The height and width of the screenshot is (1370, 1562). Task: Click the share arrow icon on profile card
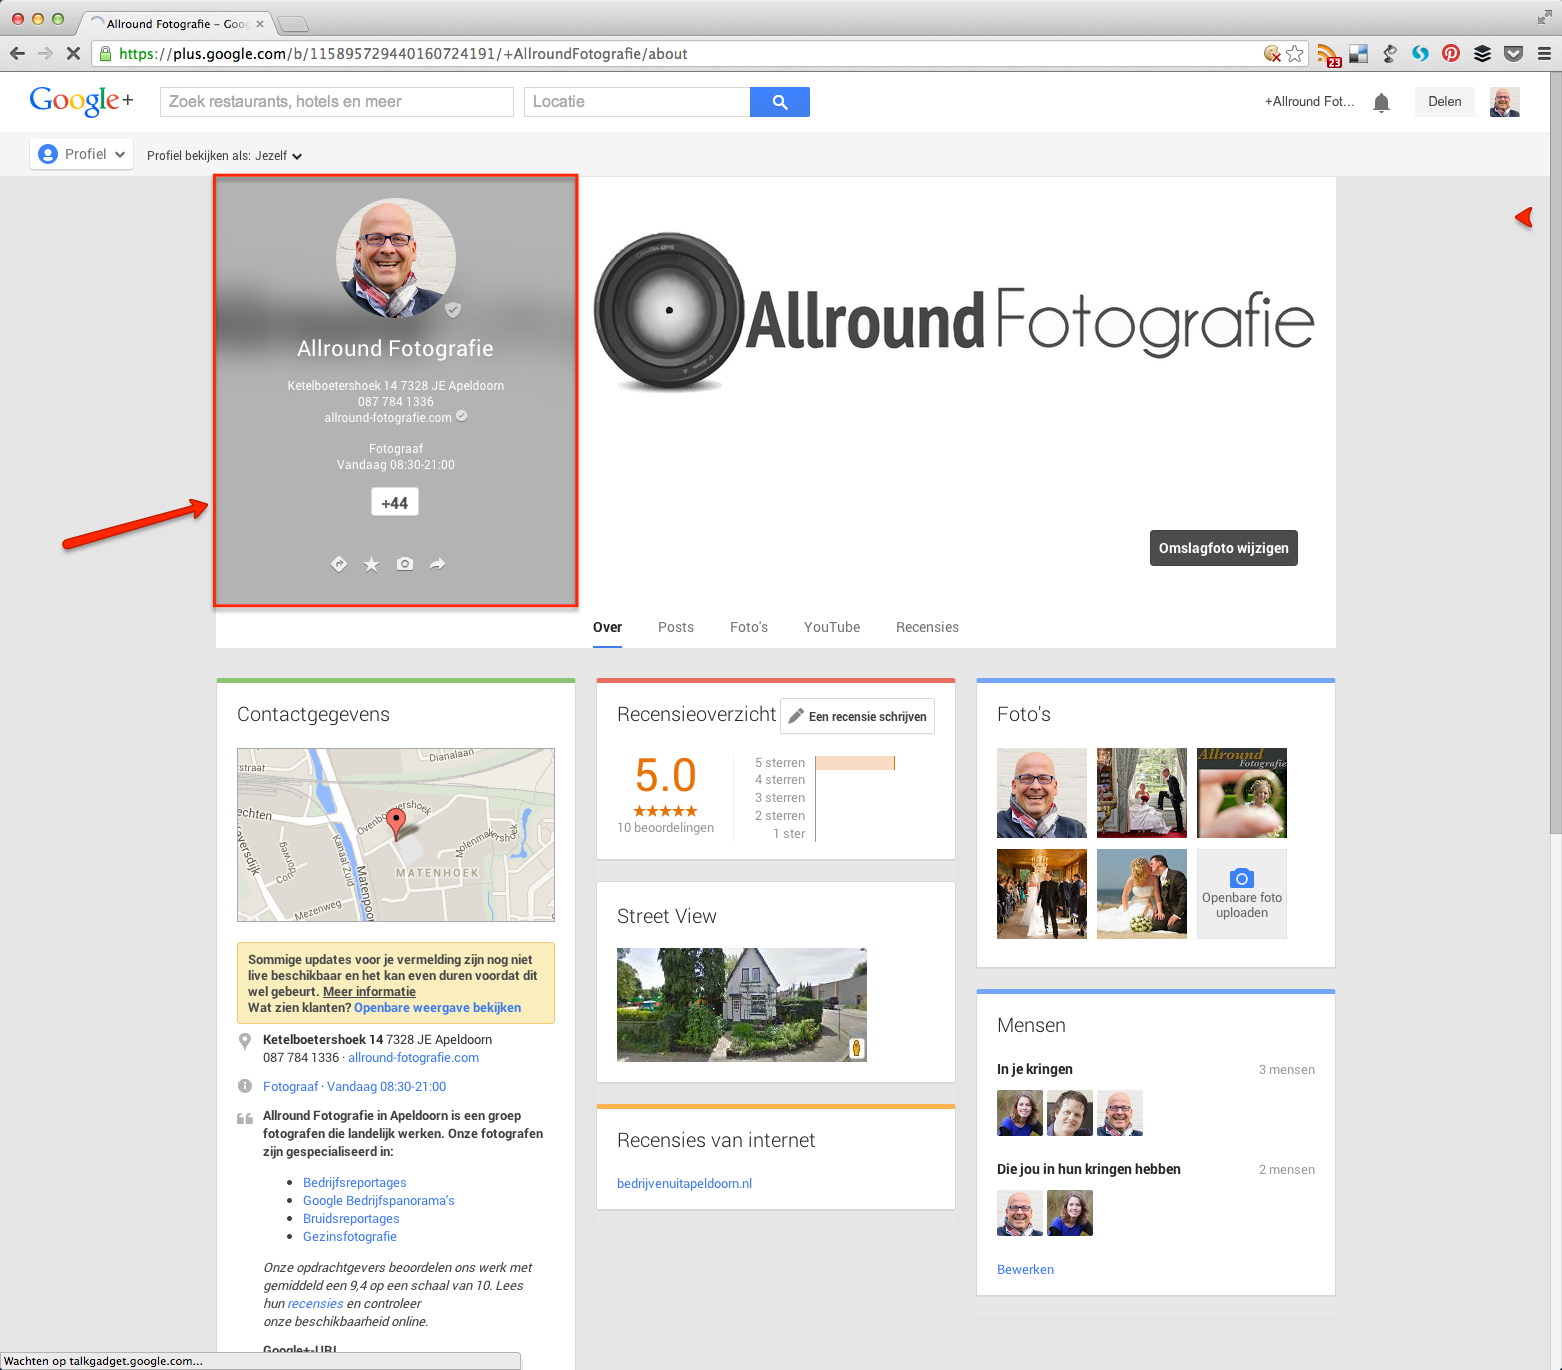click(x=437, y=564)
